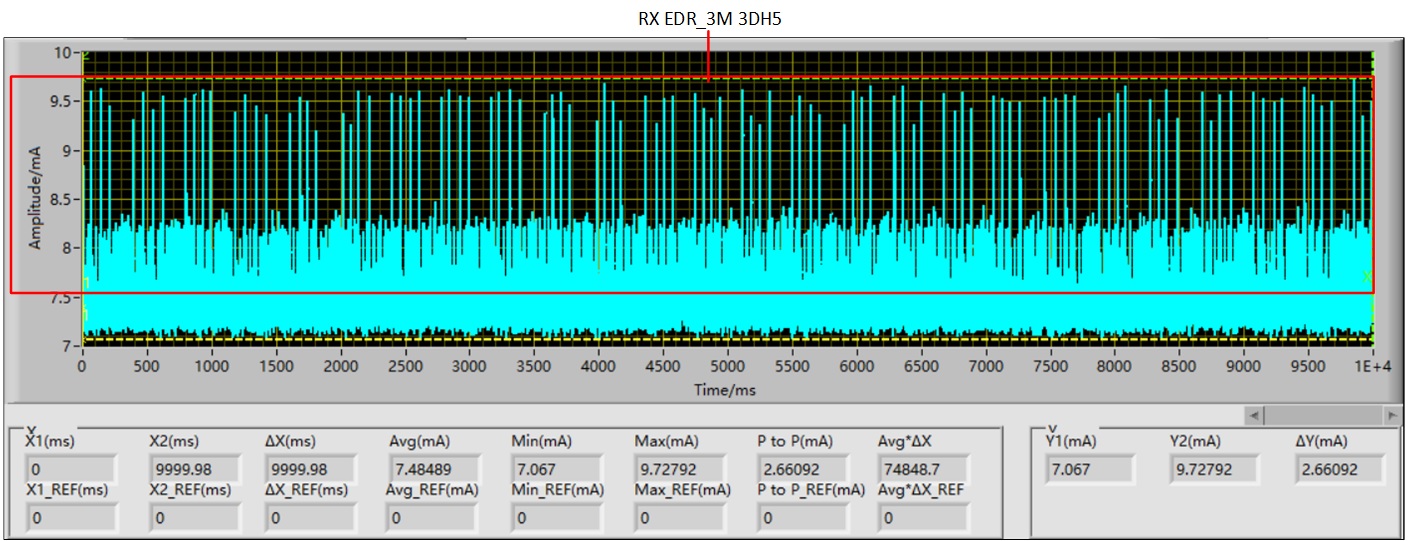The image size is (1408, 541).
Task: Select the ΔY(mA) field showing 2.66092
Action: click(x=1340, y=468)
